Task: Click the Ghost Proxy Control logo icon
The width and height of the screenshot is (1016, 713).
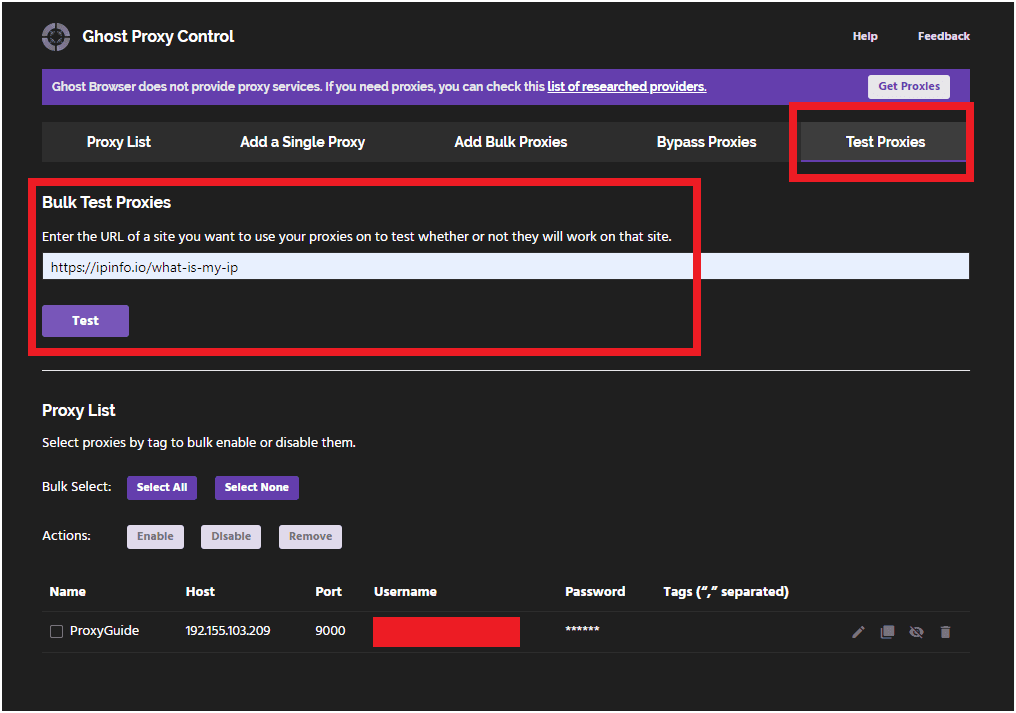Action: click(56, 37)
